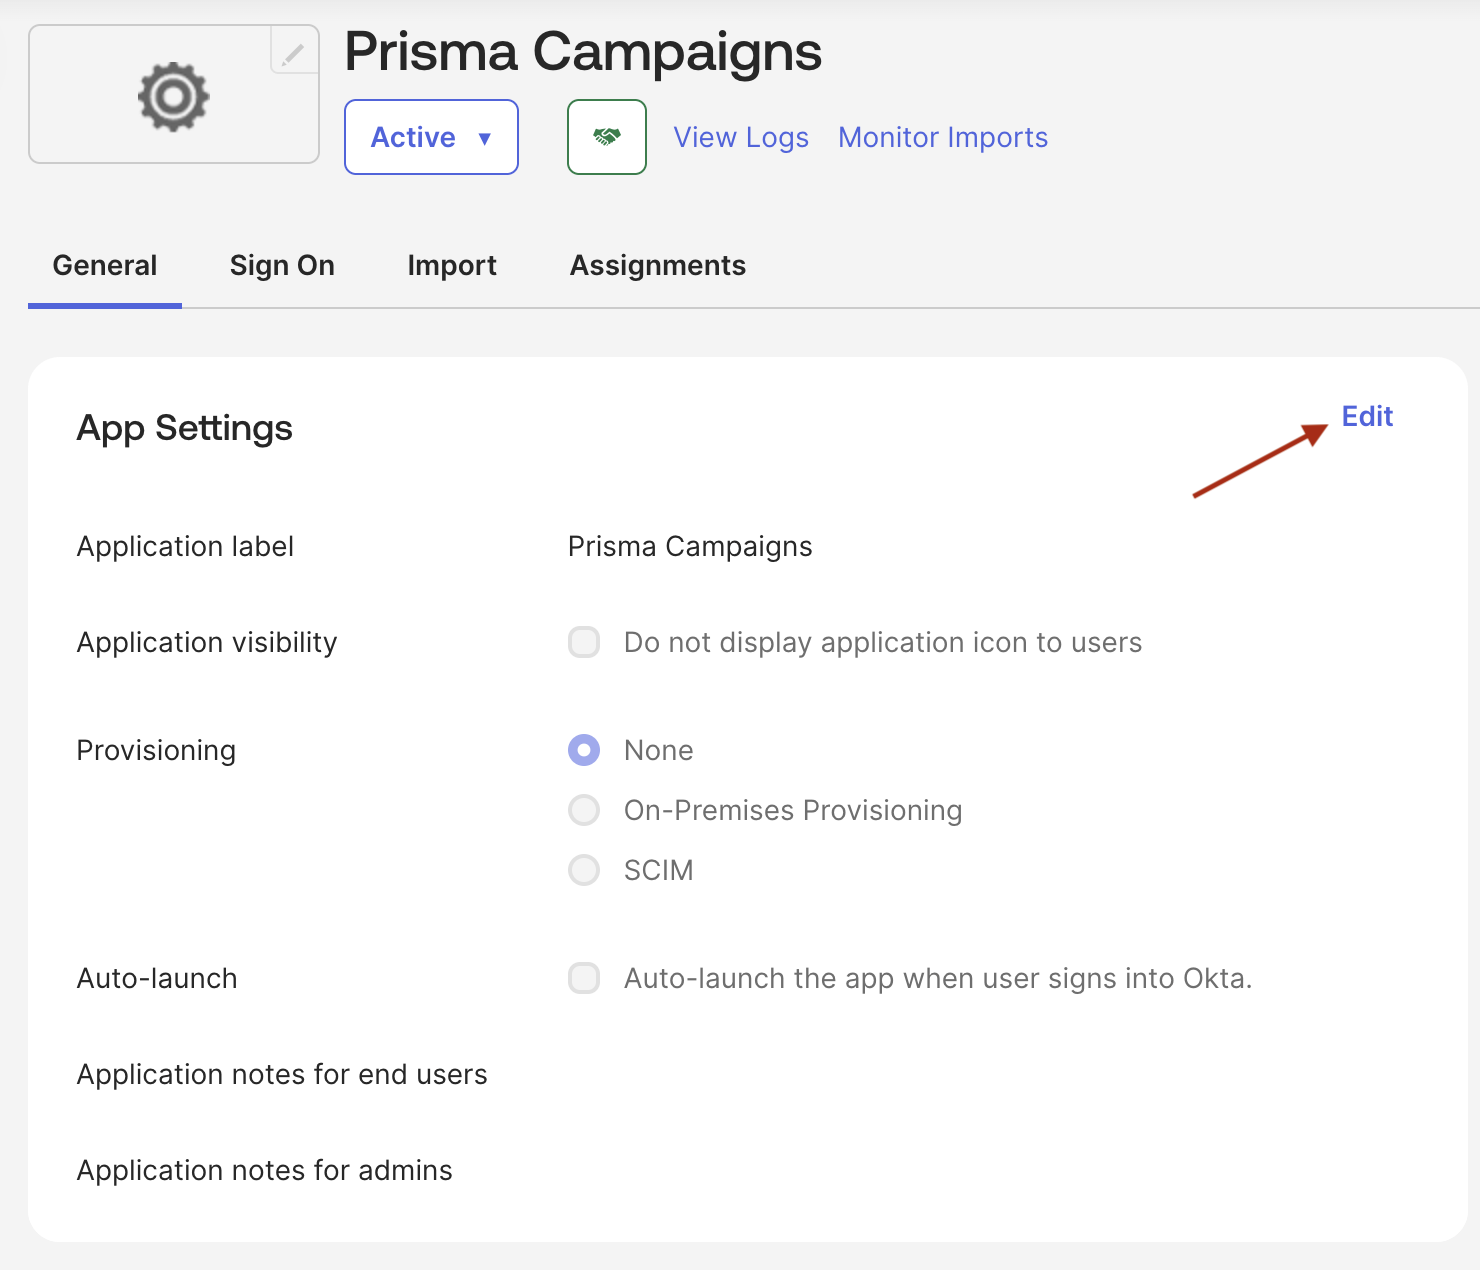Select On-Premises Provisioning
1480x1270 pixels.
click(583, 810)
